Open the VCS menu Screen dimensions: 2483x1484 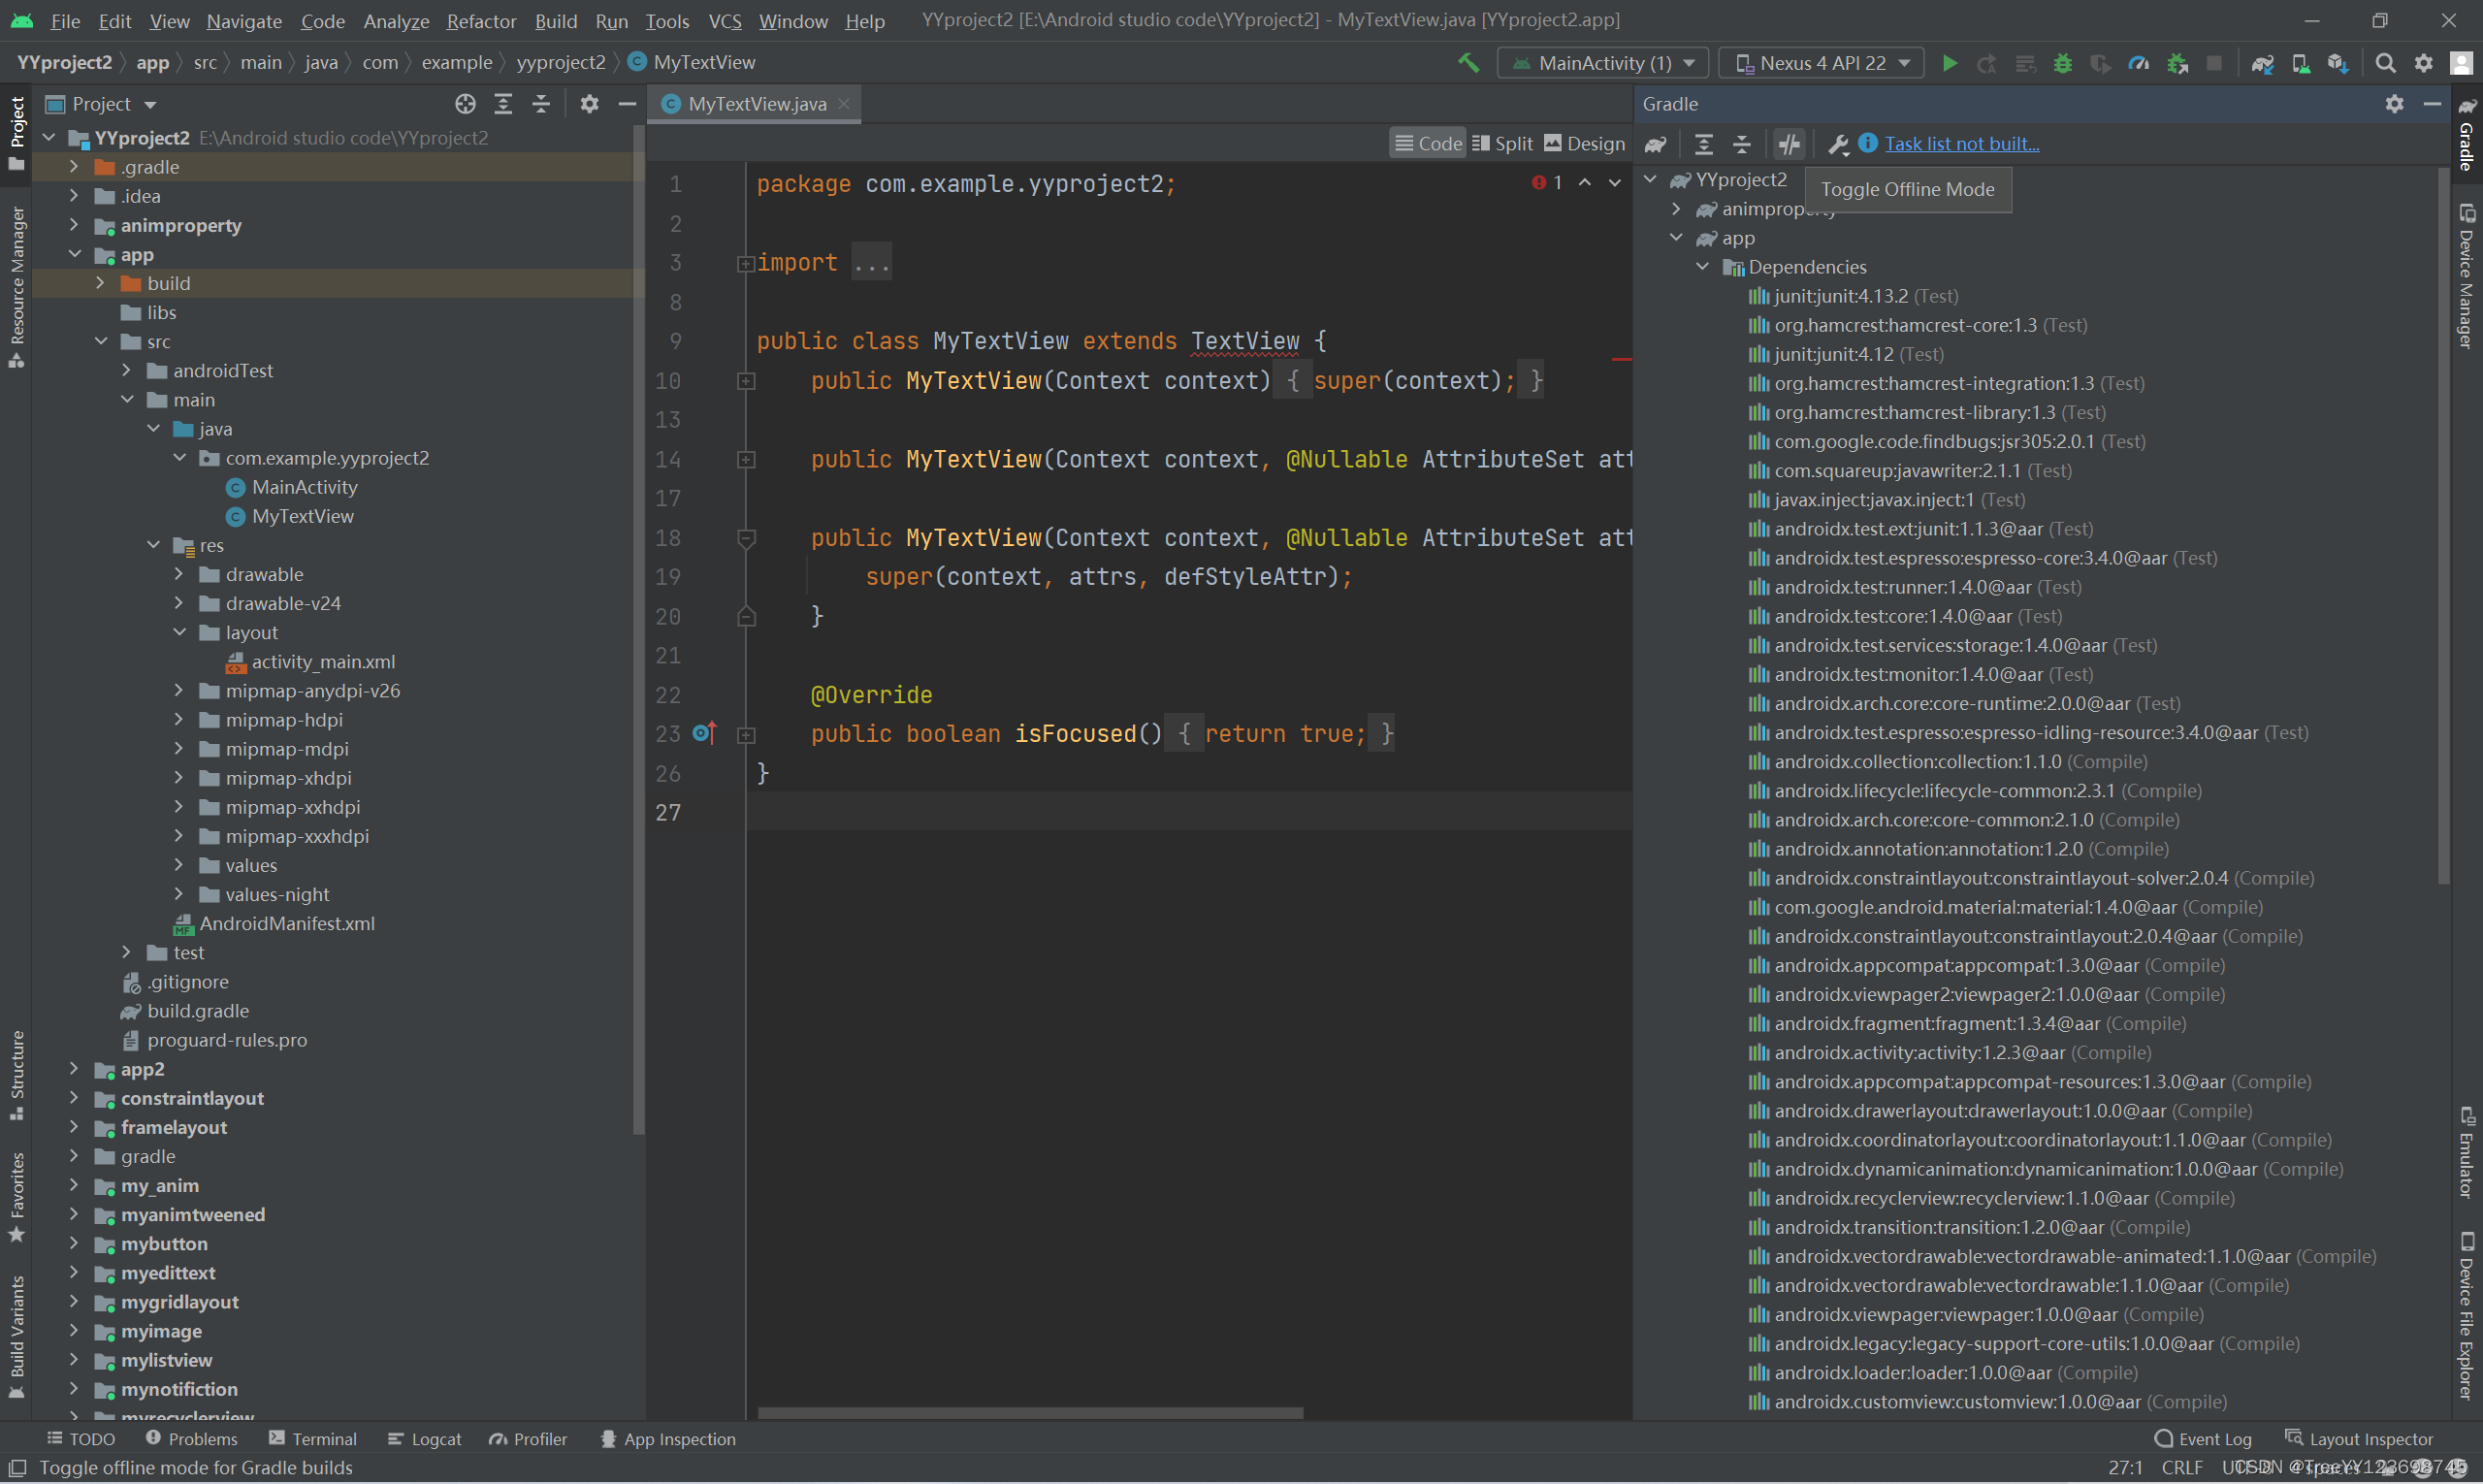click(725, 21)
